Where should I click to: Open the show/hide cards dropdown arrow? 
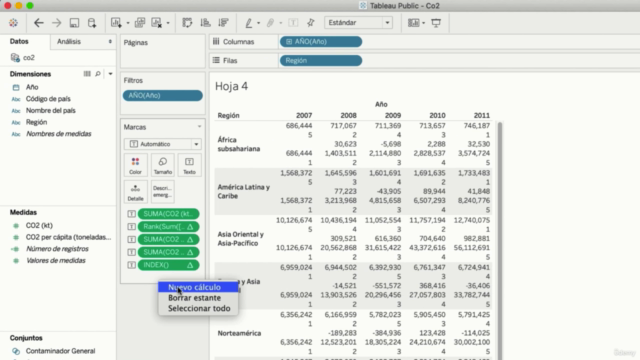tap(424, 23)
